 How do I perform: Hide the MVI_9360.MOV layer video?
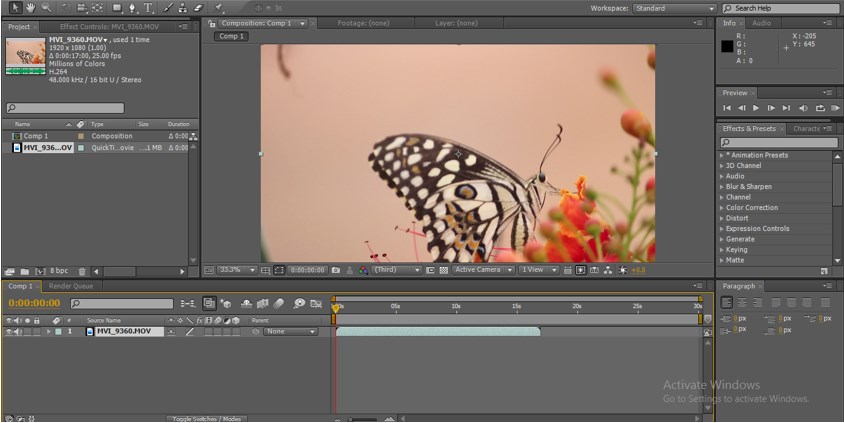pyautogui.click(x=8, y=331)
